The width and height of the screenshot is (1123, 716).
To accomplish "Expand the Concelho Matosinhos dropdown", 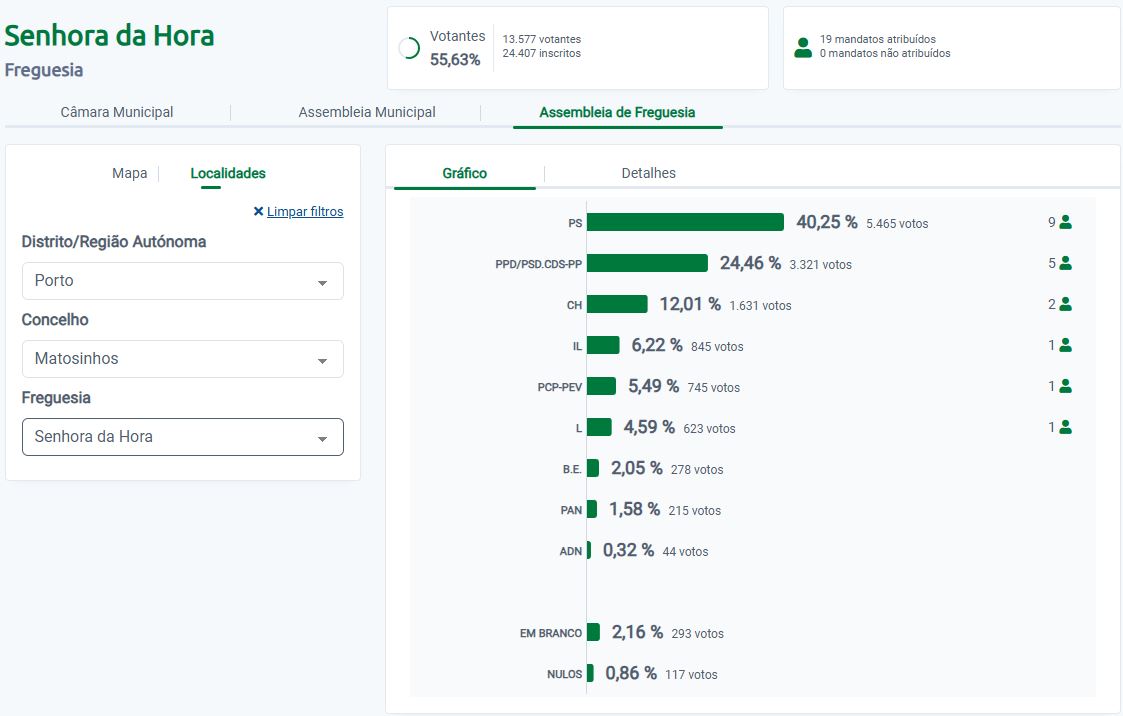I will pyautogui.click(x=183, y=359).
